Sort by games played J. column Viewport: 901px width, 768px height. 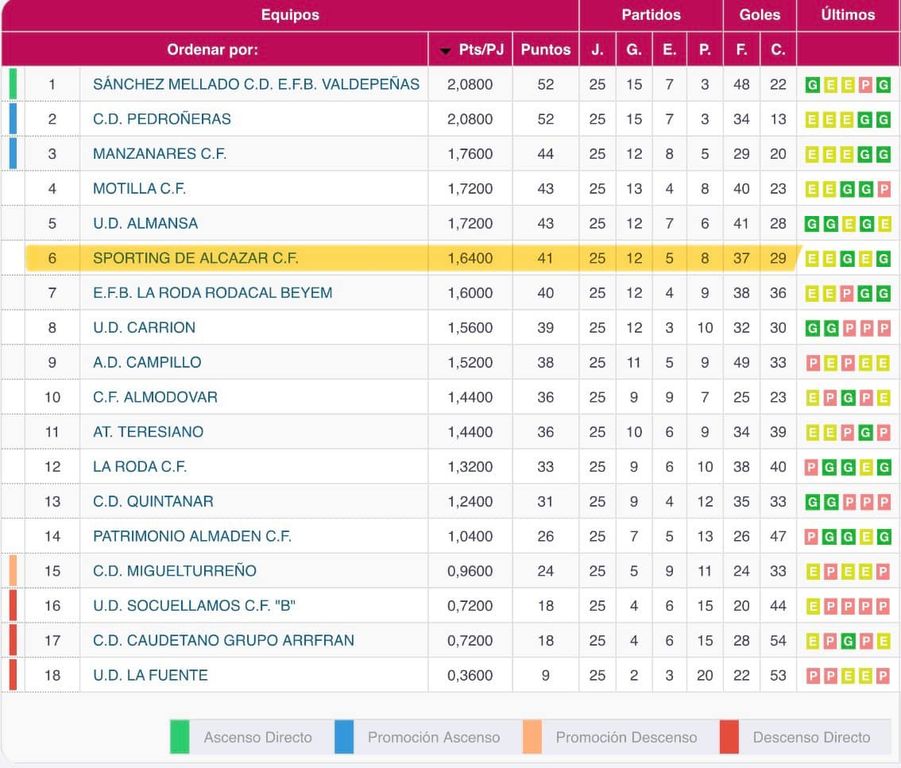[597, 49]
